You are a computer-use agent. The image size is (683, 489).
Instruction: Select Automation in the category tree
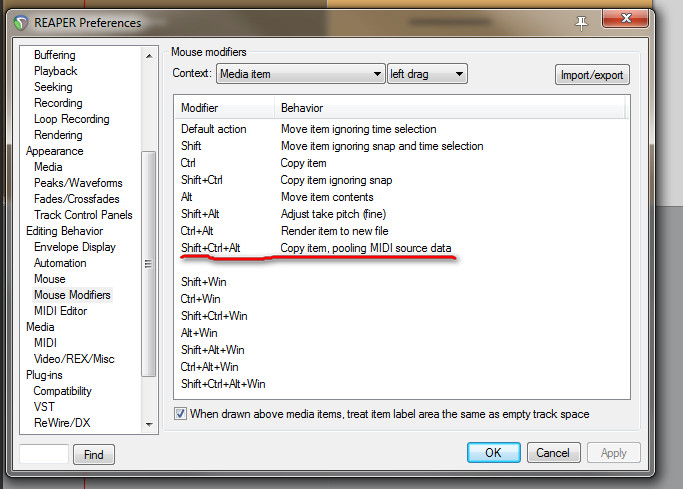coord(60,263)
